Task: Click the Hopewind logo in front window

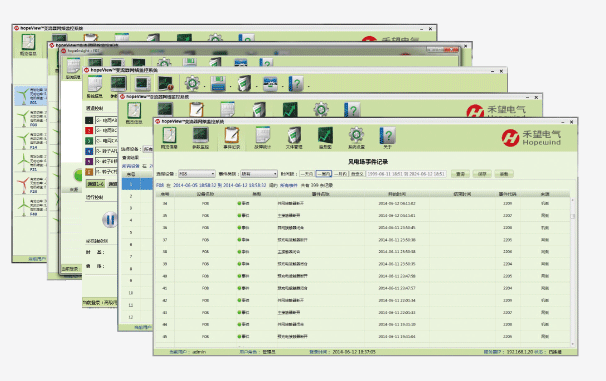Action: pos(531,138)
